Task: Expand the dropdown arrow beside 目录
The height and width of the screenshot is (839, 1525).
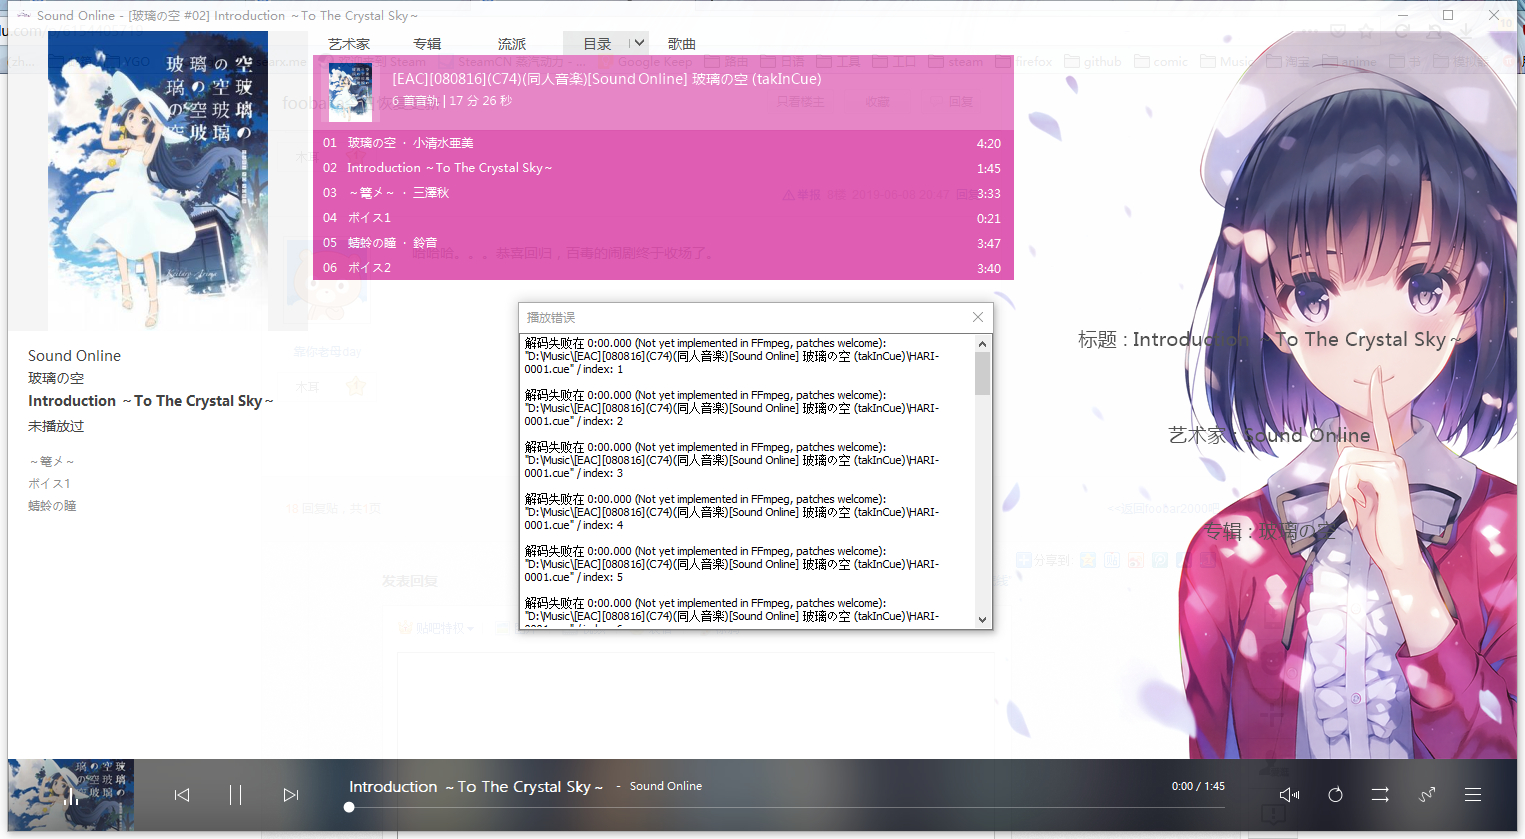Action: click(639, 43)
